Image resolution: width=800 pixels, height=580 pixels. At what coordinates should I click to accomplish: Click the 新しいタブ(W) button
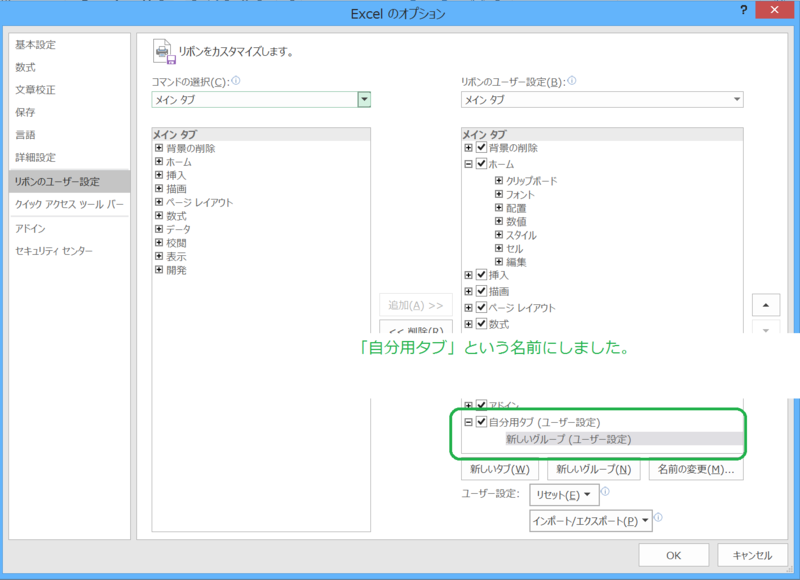coord(499,469)
